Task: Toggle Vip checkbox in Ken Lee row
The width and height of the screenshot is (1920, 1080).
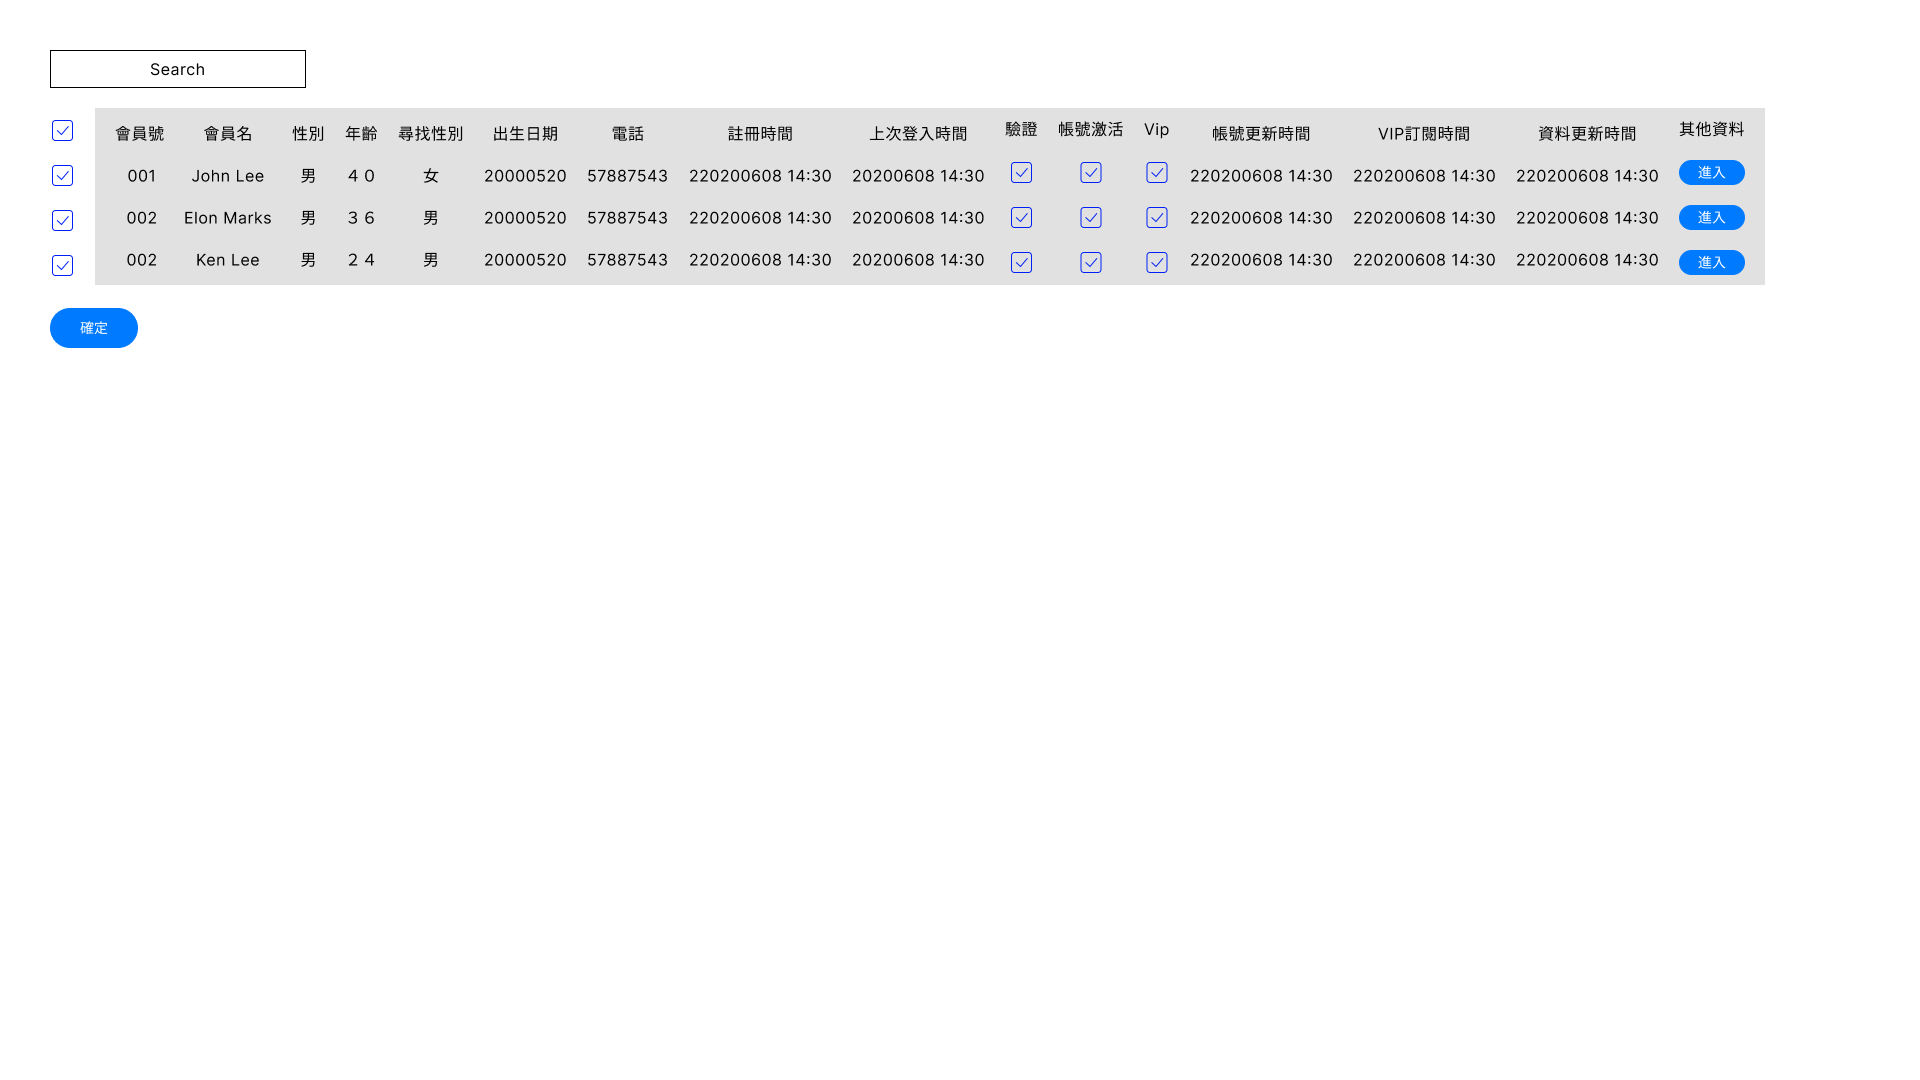Action: point(1157,262)
